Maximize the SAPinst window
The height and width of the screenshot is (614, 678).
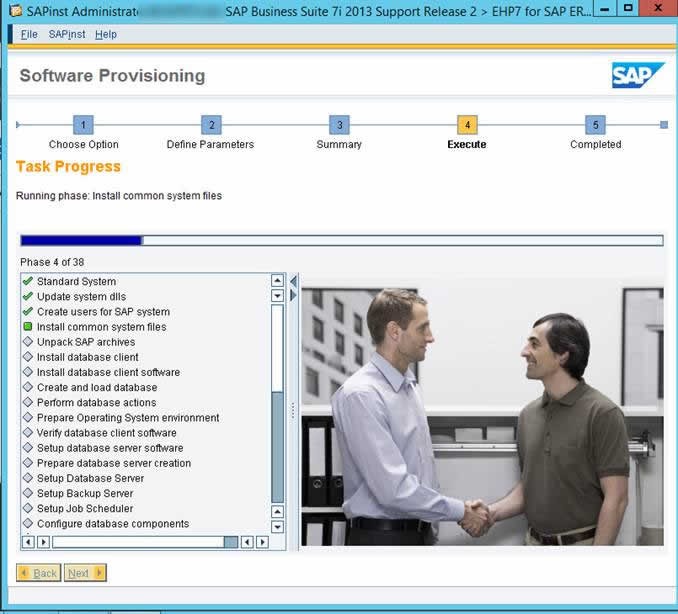tap(628, 9)
